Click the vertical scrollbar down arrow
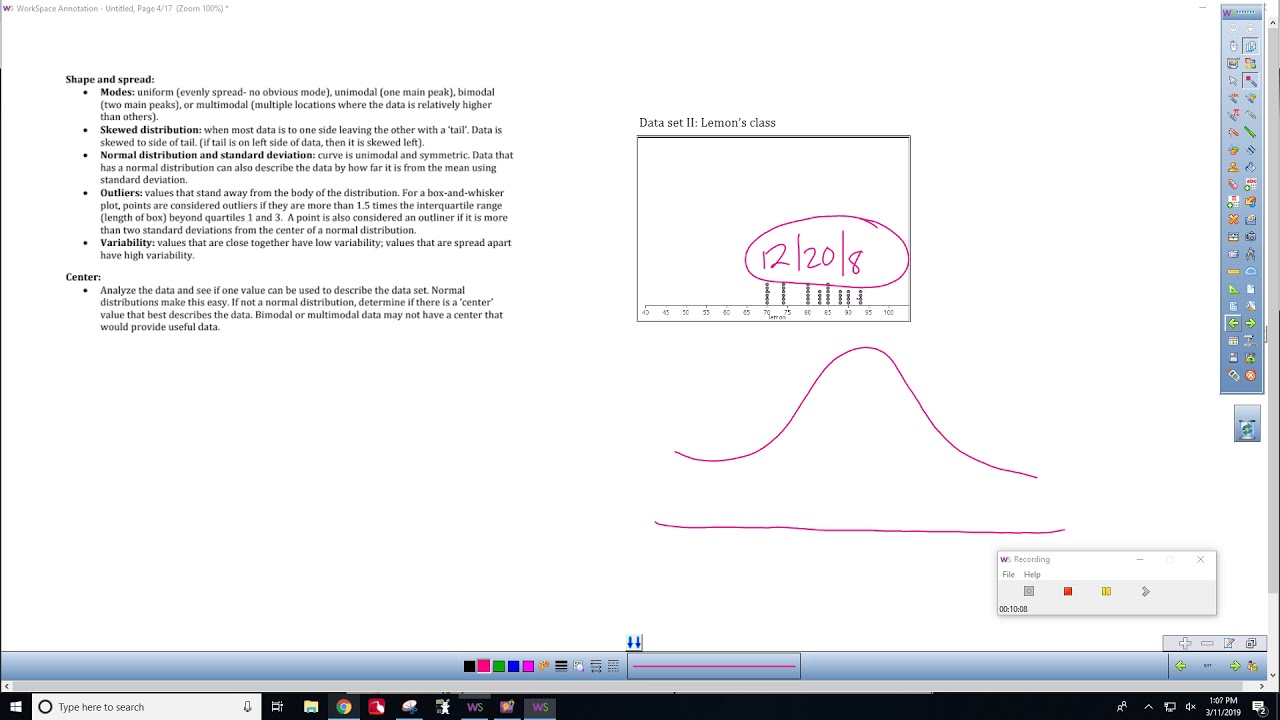 tap(1273, 676)
